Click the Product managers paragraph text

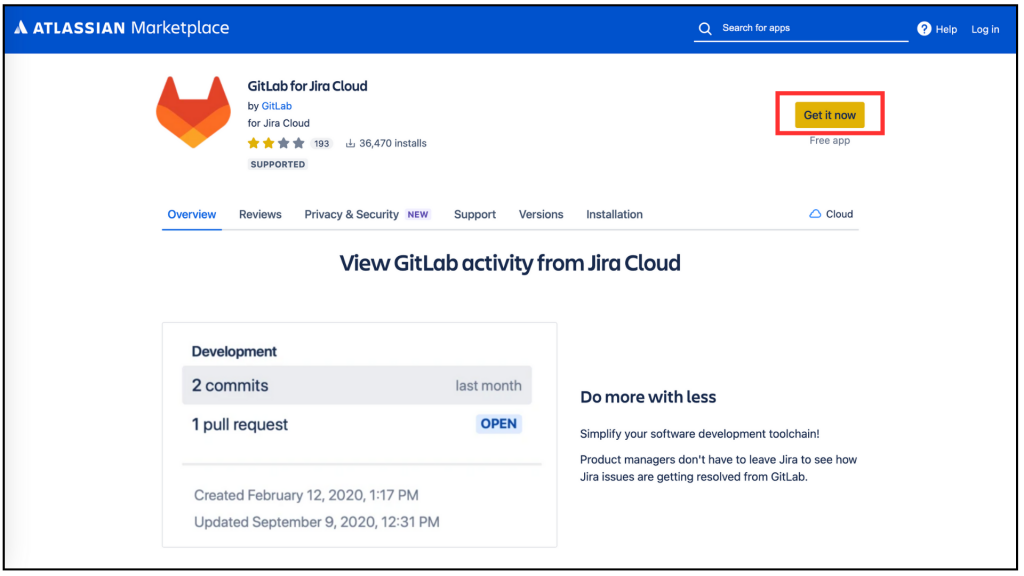click(718, 468)
